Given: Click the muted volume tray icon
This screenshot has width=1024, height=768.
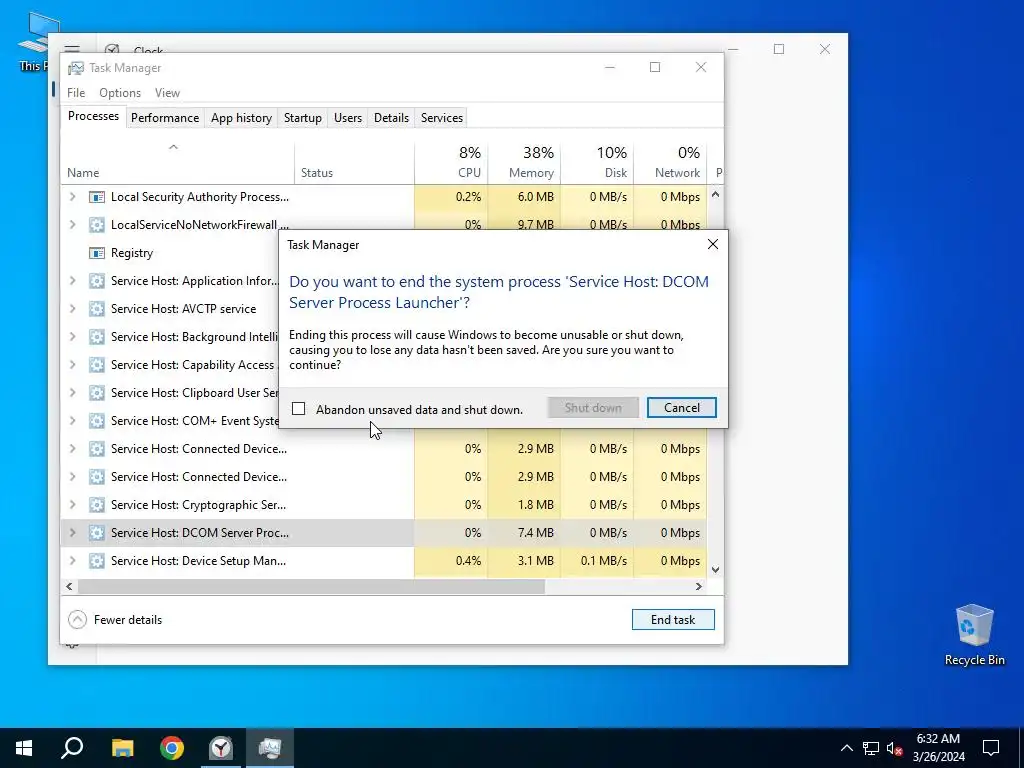Looking at the screenshot, I should click(894, 748).
